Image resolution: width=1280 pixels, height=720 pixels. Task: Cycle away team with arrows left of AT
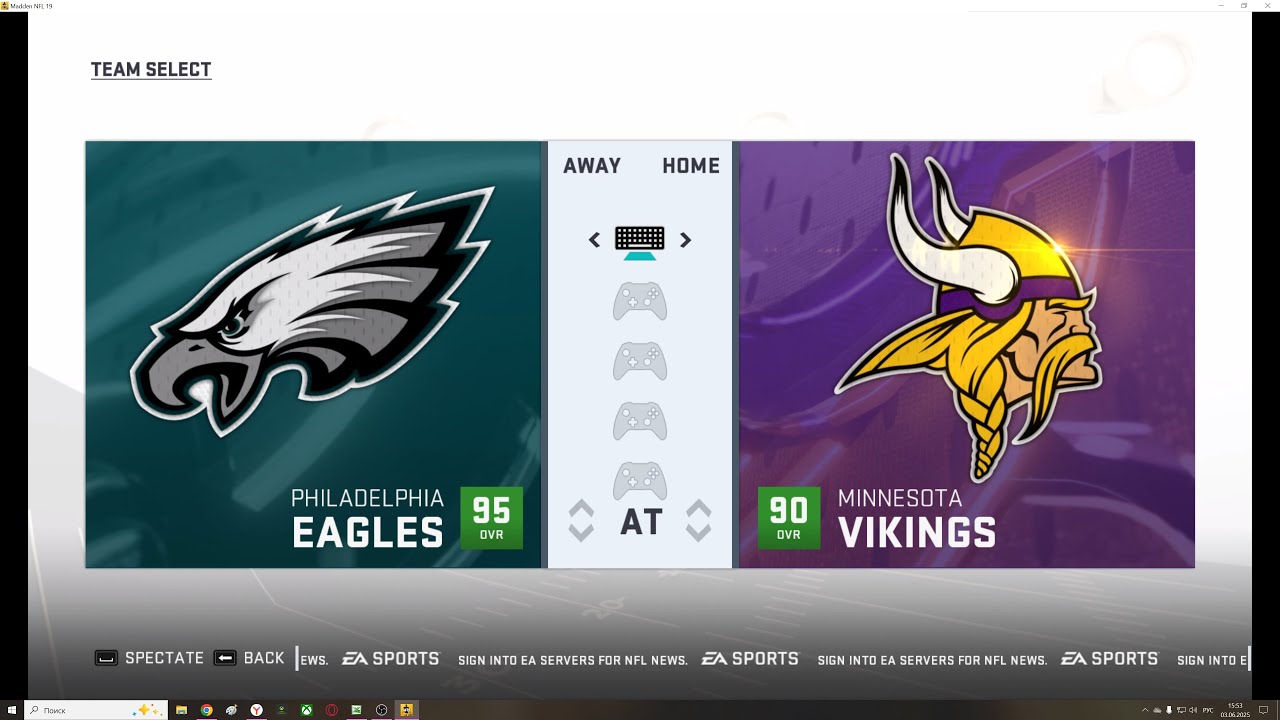pos(581,520)
